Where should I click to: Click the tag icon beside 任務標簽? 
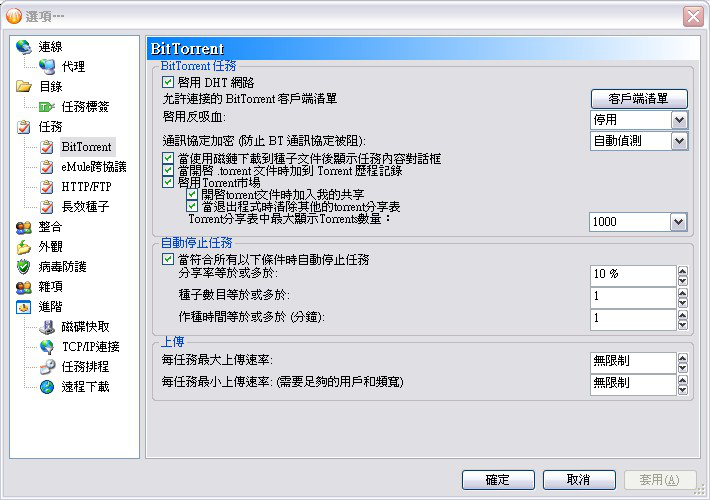point(47,107)
